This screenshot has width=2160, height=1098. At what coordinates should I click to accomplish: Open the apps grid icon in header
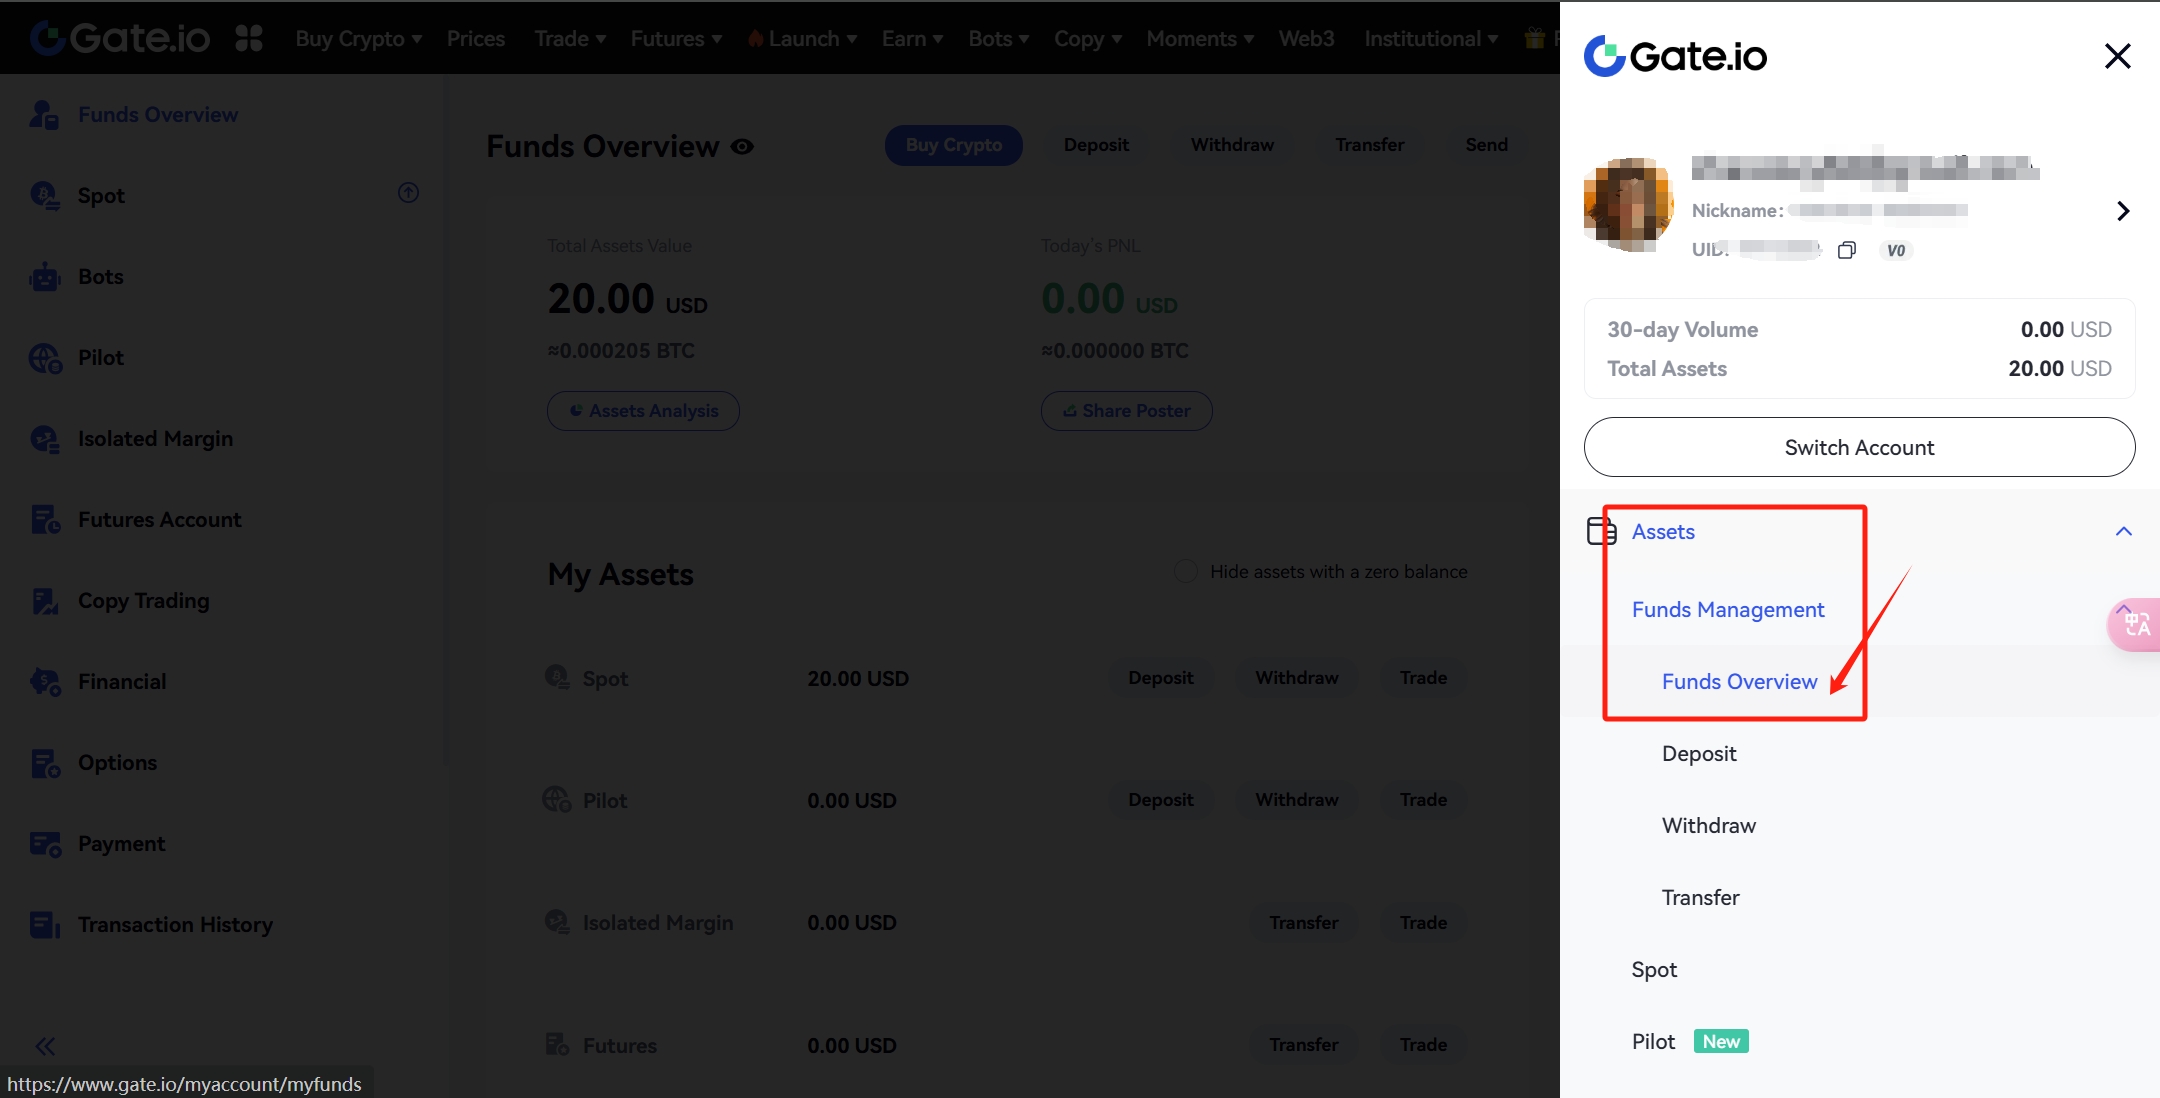249,39
